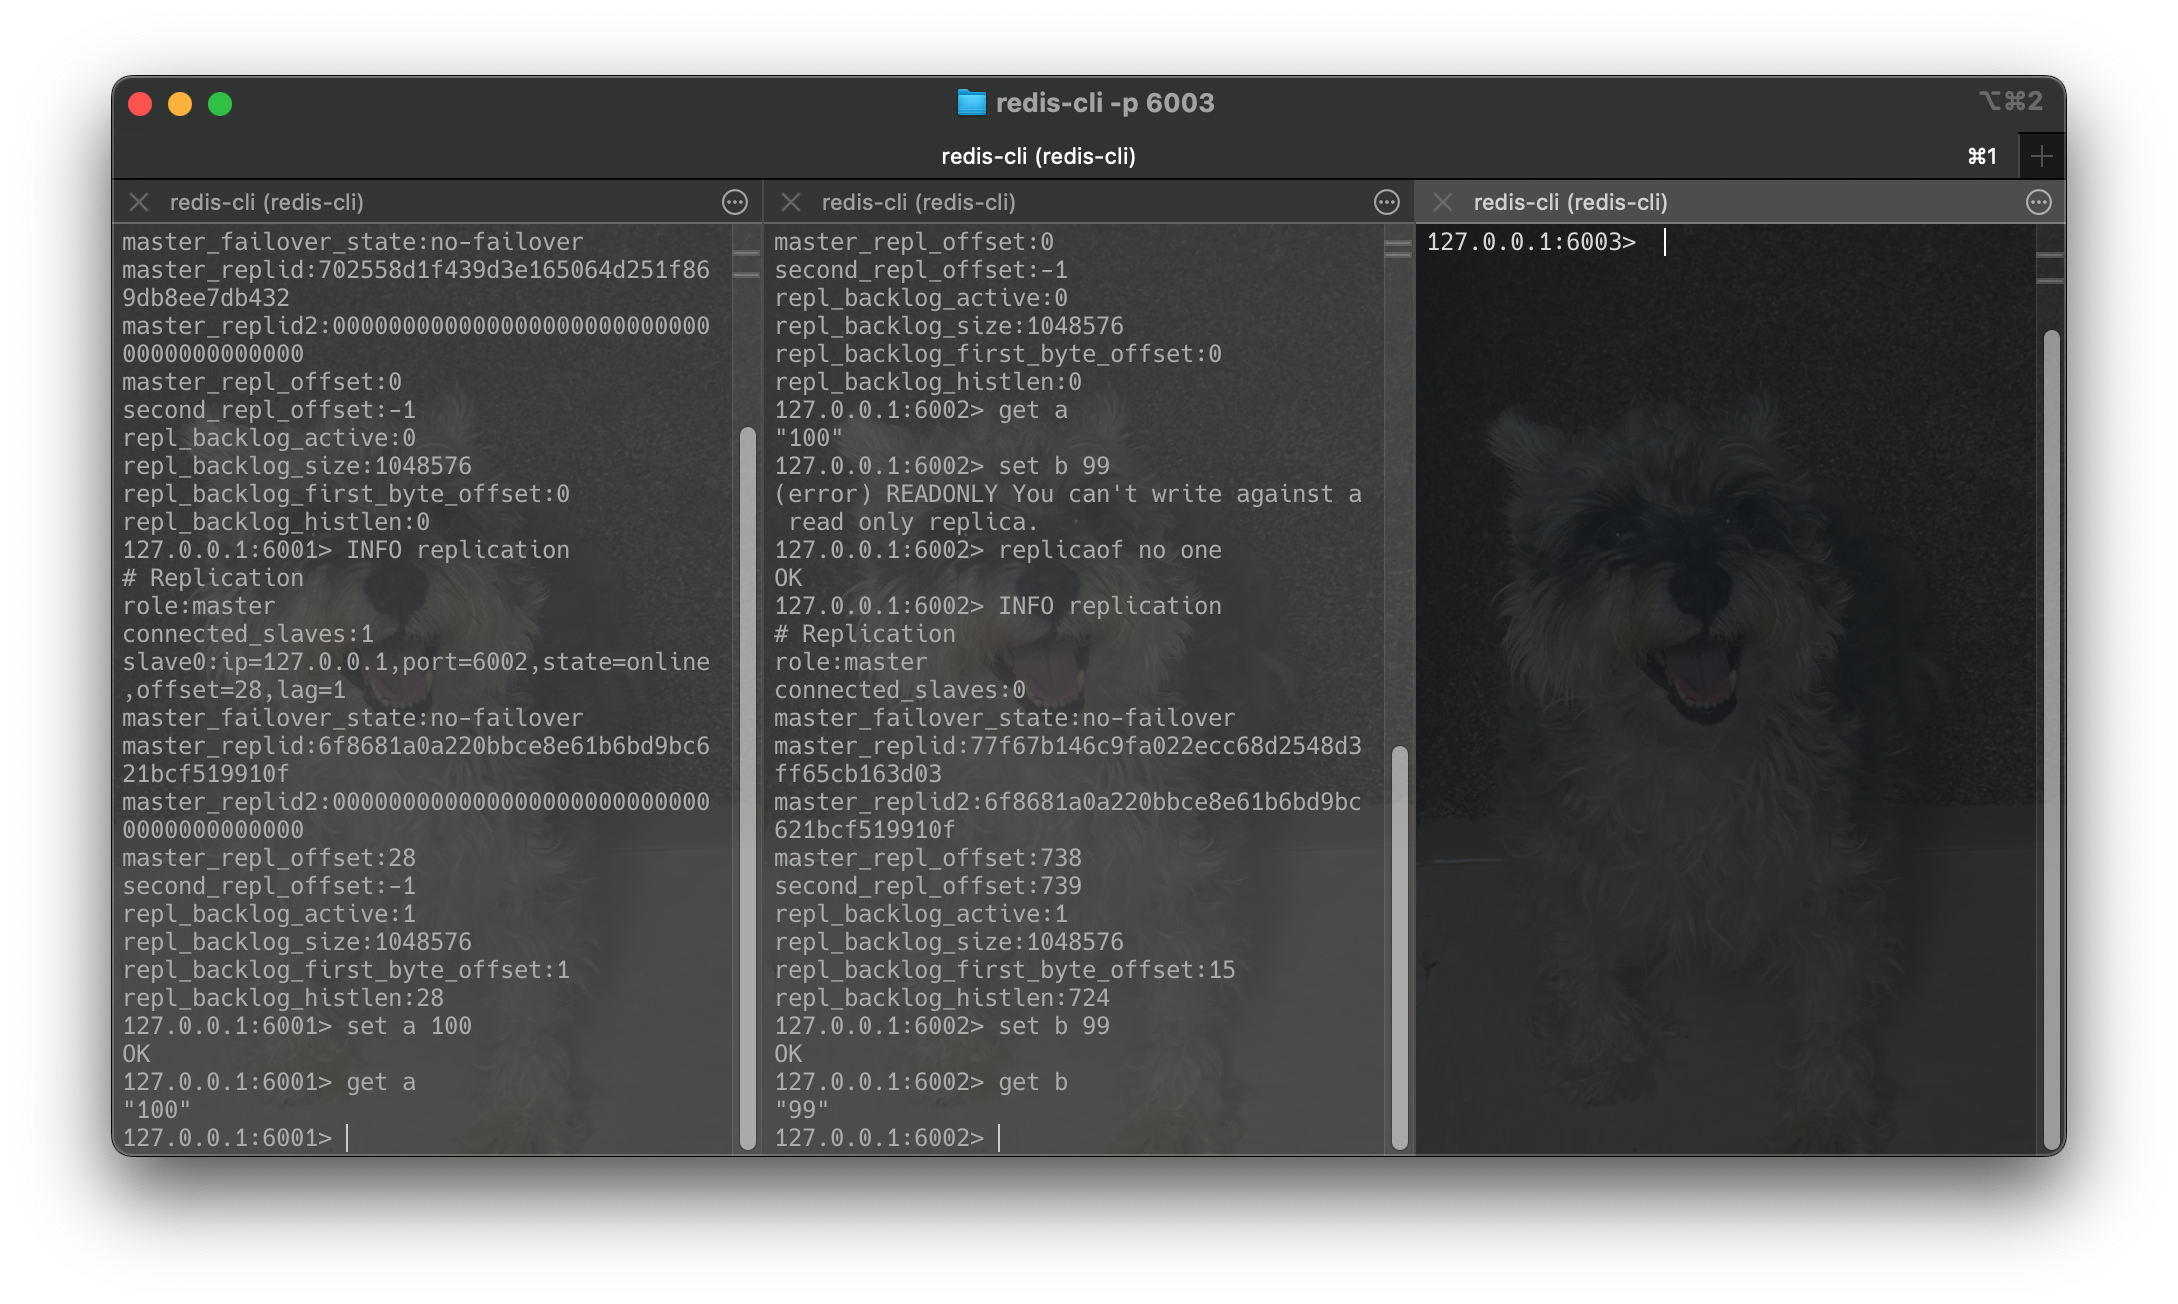
Task: Click the window title 'redis-cli -p 6003'
Action: click(x=1104, y=102)
